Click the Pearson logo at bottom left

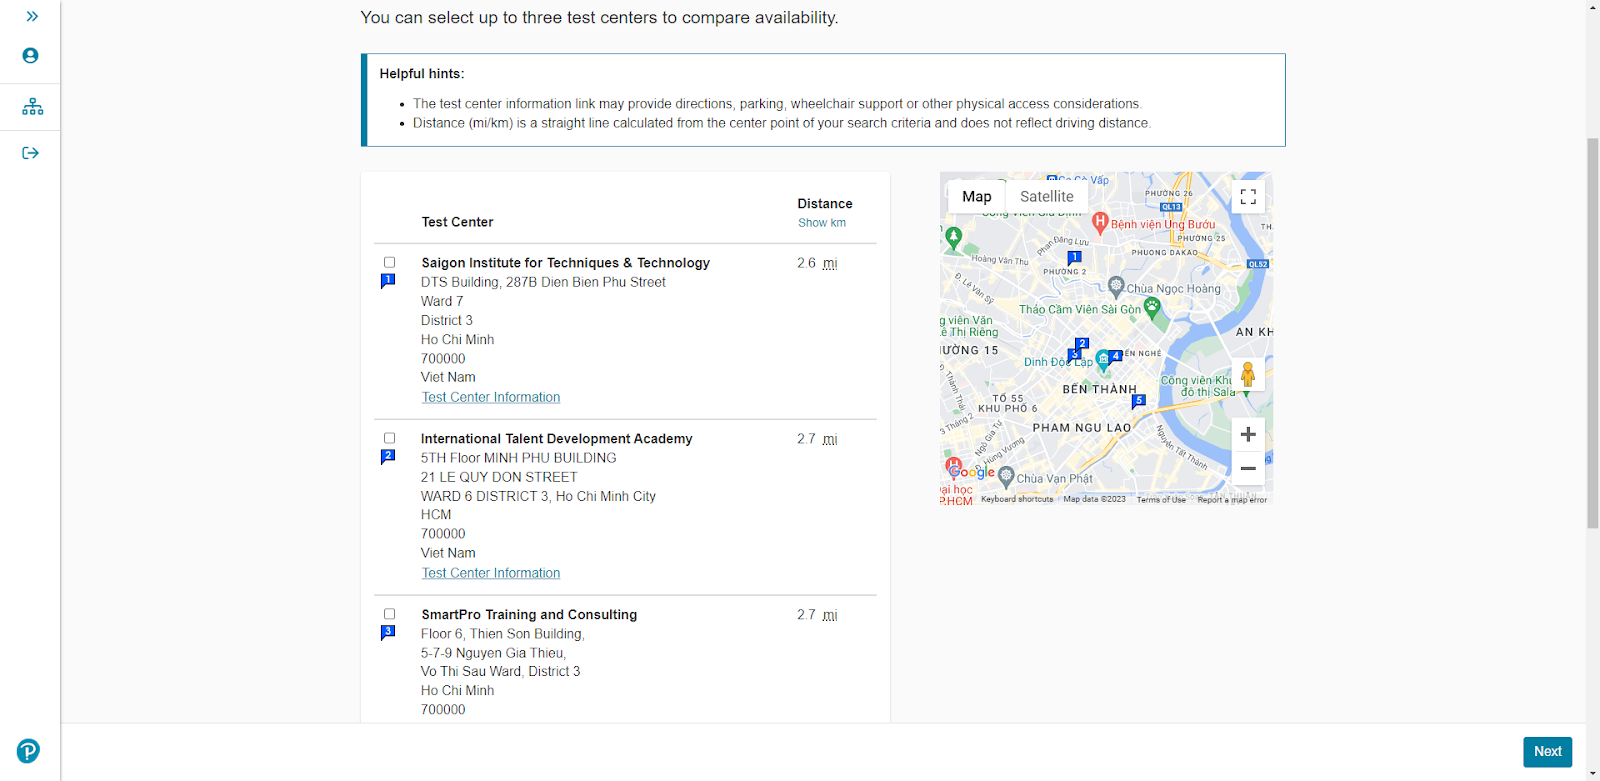[x=28, y=751]
